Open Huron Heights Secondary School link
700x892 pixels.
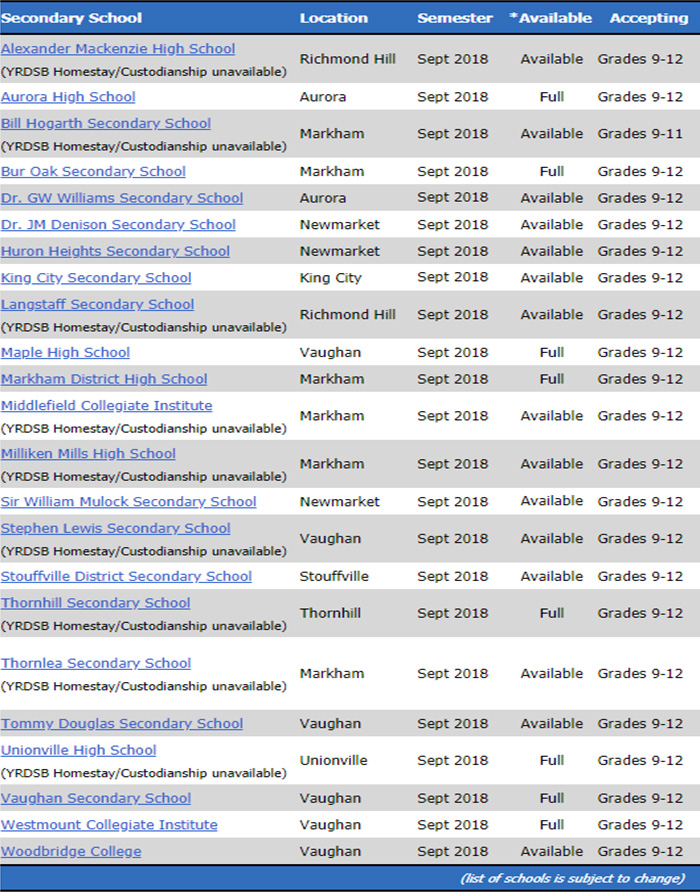click(x=115, y=252)
